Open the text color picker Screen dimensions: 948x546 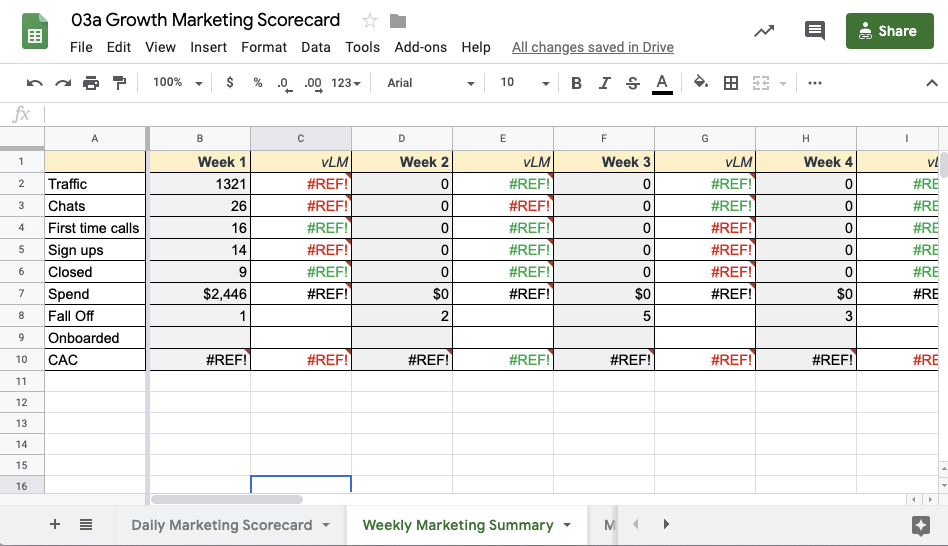click(x=662, y=83)
